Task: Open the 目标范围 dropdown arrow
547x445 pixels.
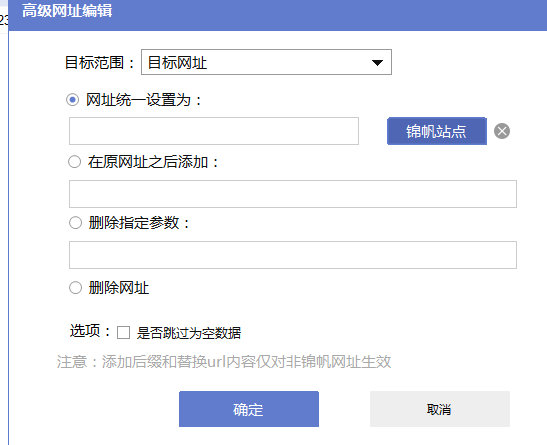Action: [x=377, y=63]
